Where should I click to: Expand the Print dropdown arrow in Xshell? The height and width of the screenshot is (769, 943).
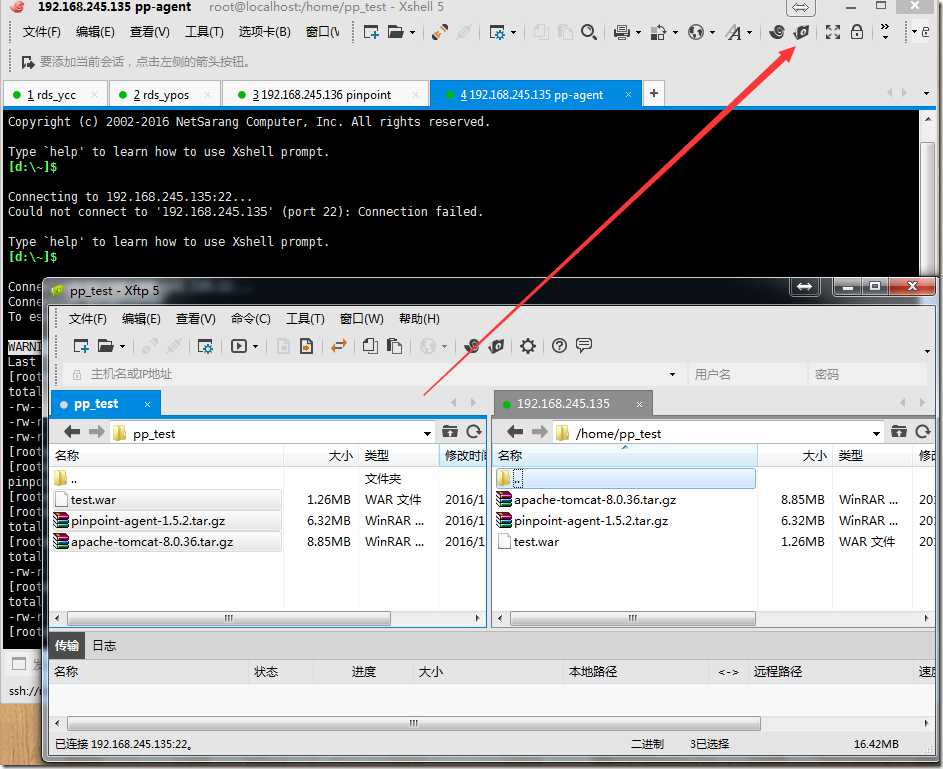click(x=638, y=32)
